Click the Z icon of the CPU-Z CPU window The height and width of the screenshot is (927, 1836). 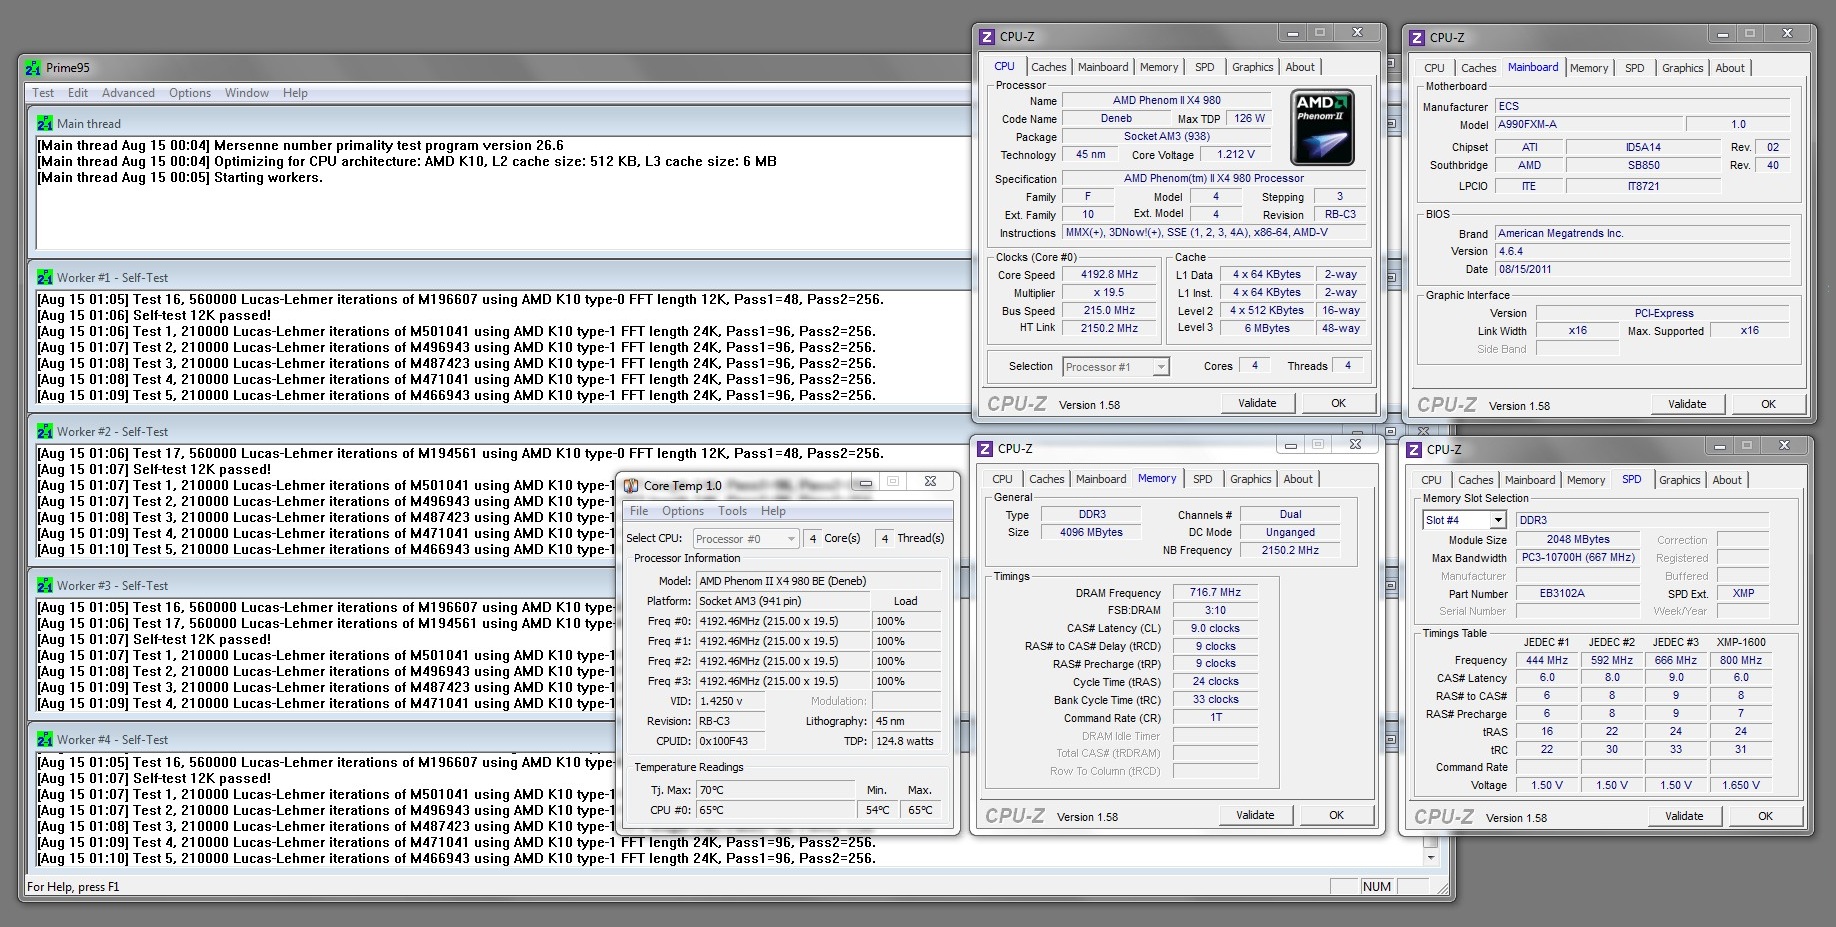[986, 37]
